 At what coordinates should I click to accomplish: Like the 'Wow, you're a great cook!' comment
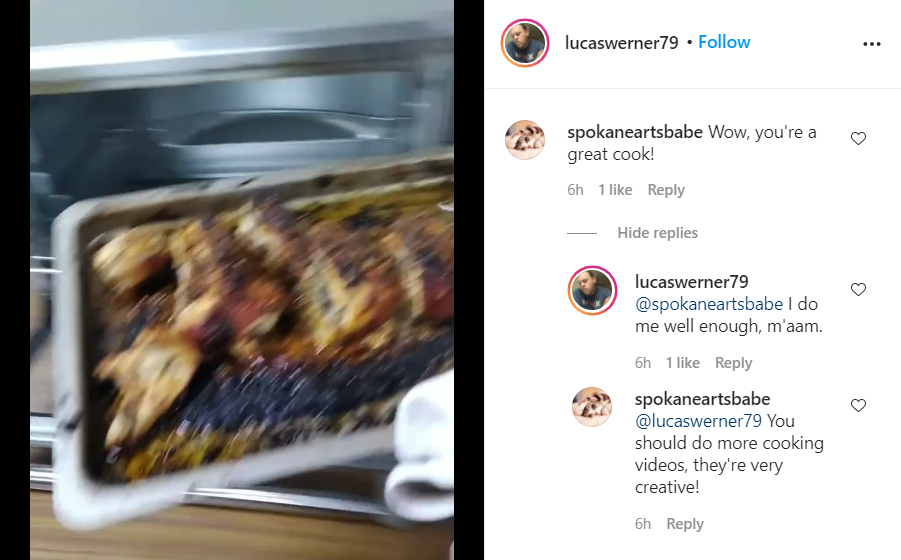(858, 138)
